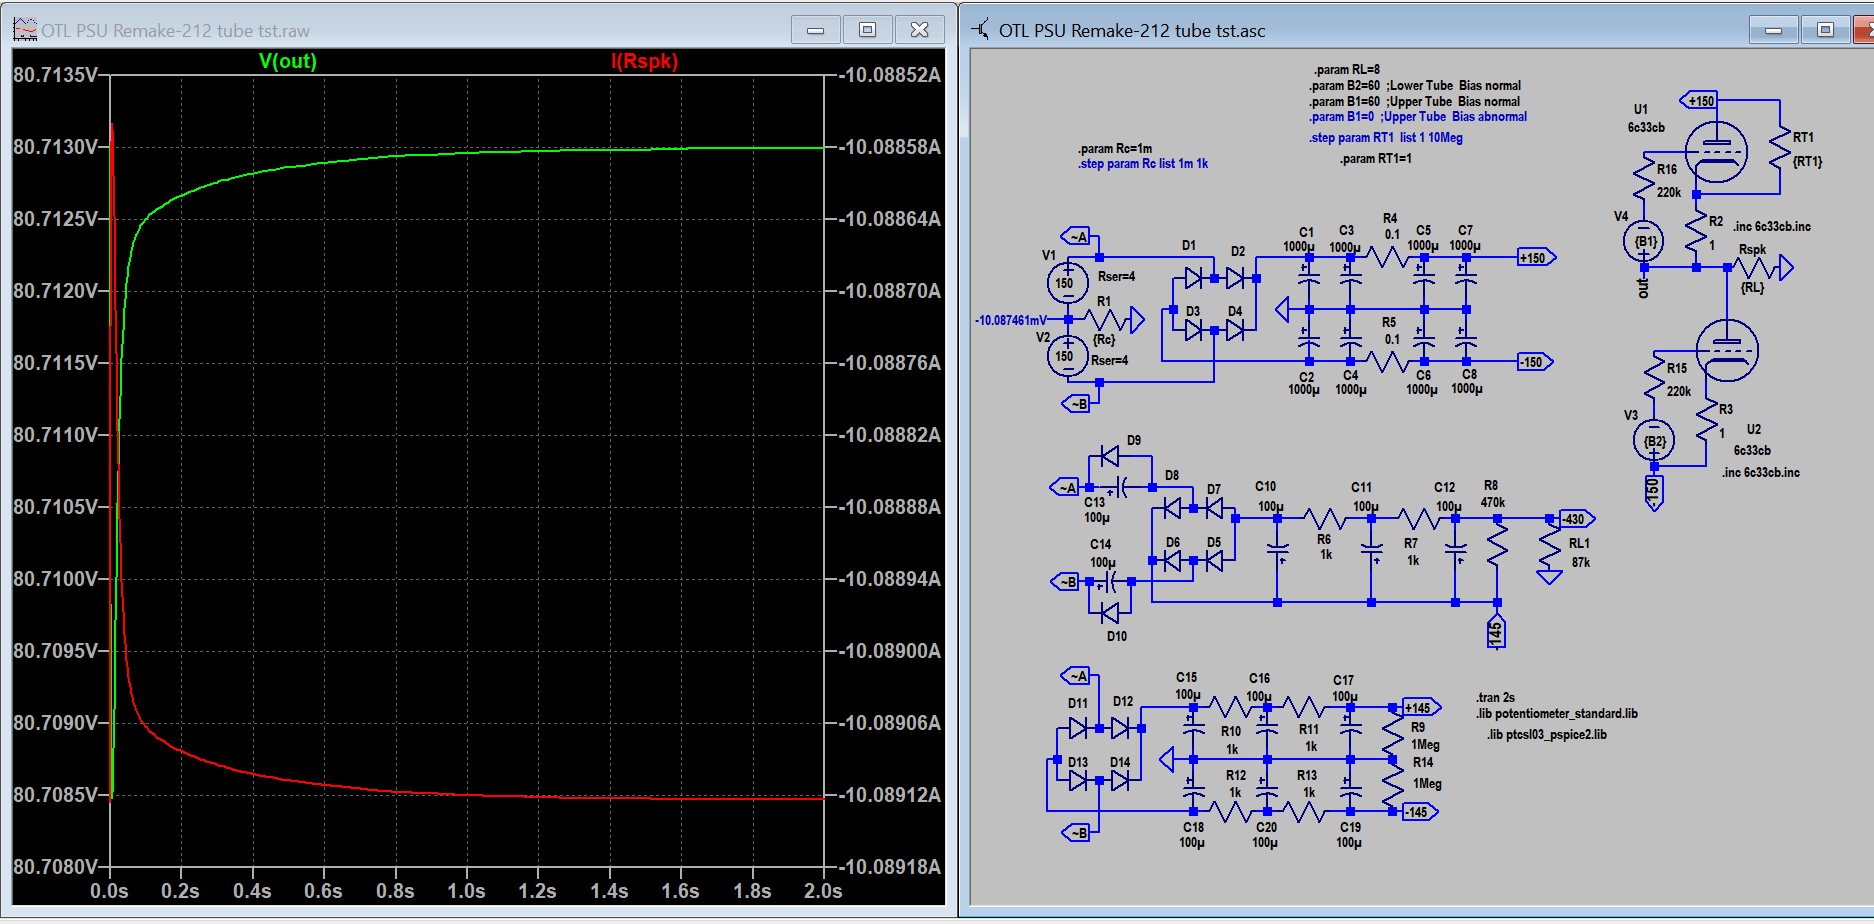Click the R8 470k resistor
Viewport: 1874px width, 924px height.
click(1496, 545)
